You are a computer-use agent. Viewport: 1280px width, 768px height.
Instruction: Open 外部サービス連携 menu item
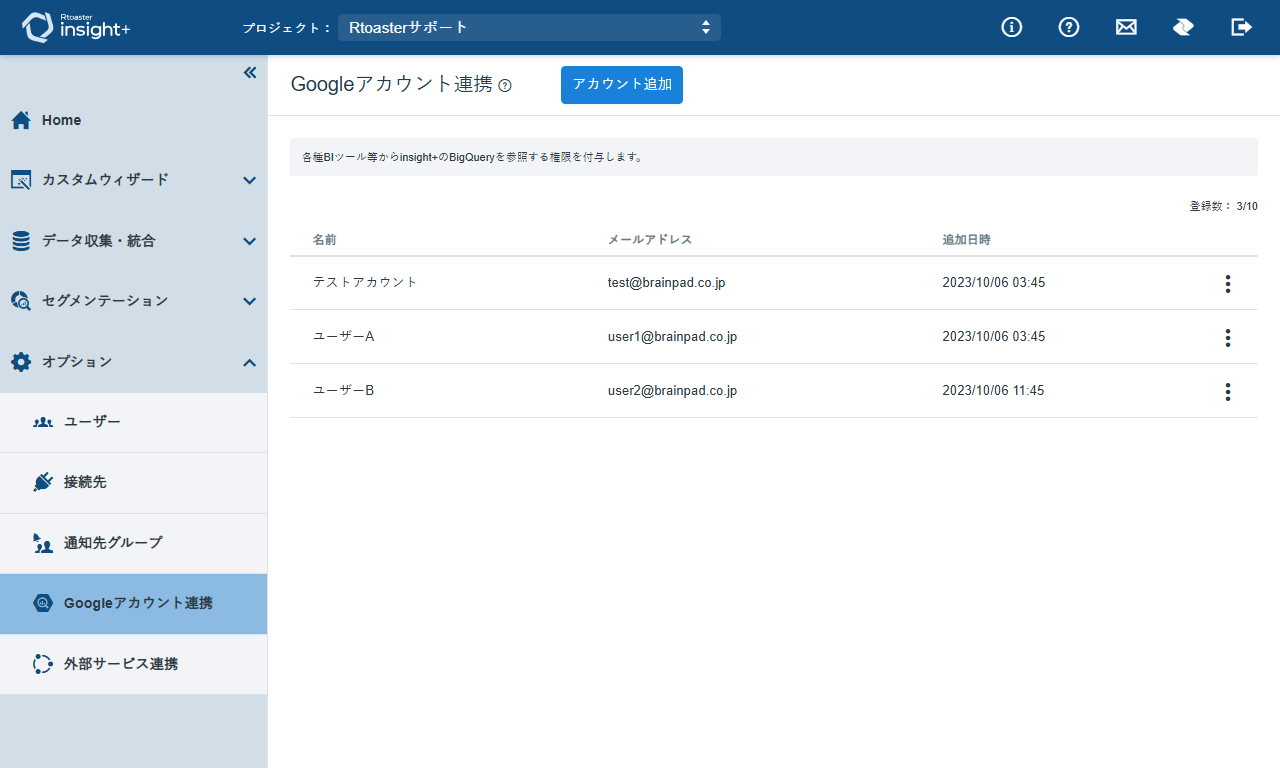[134, 664]
